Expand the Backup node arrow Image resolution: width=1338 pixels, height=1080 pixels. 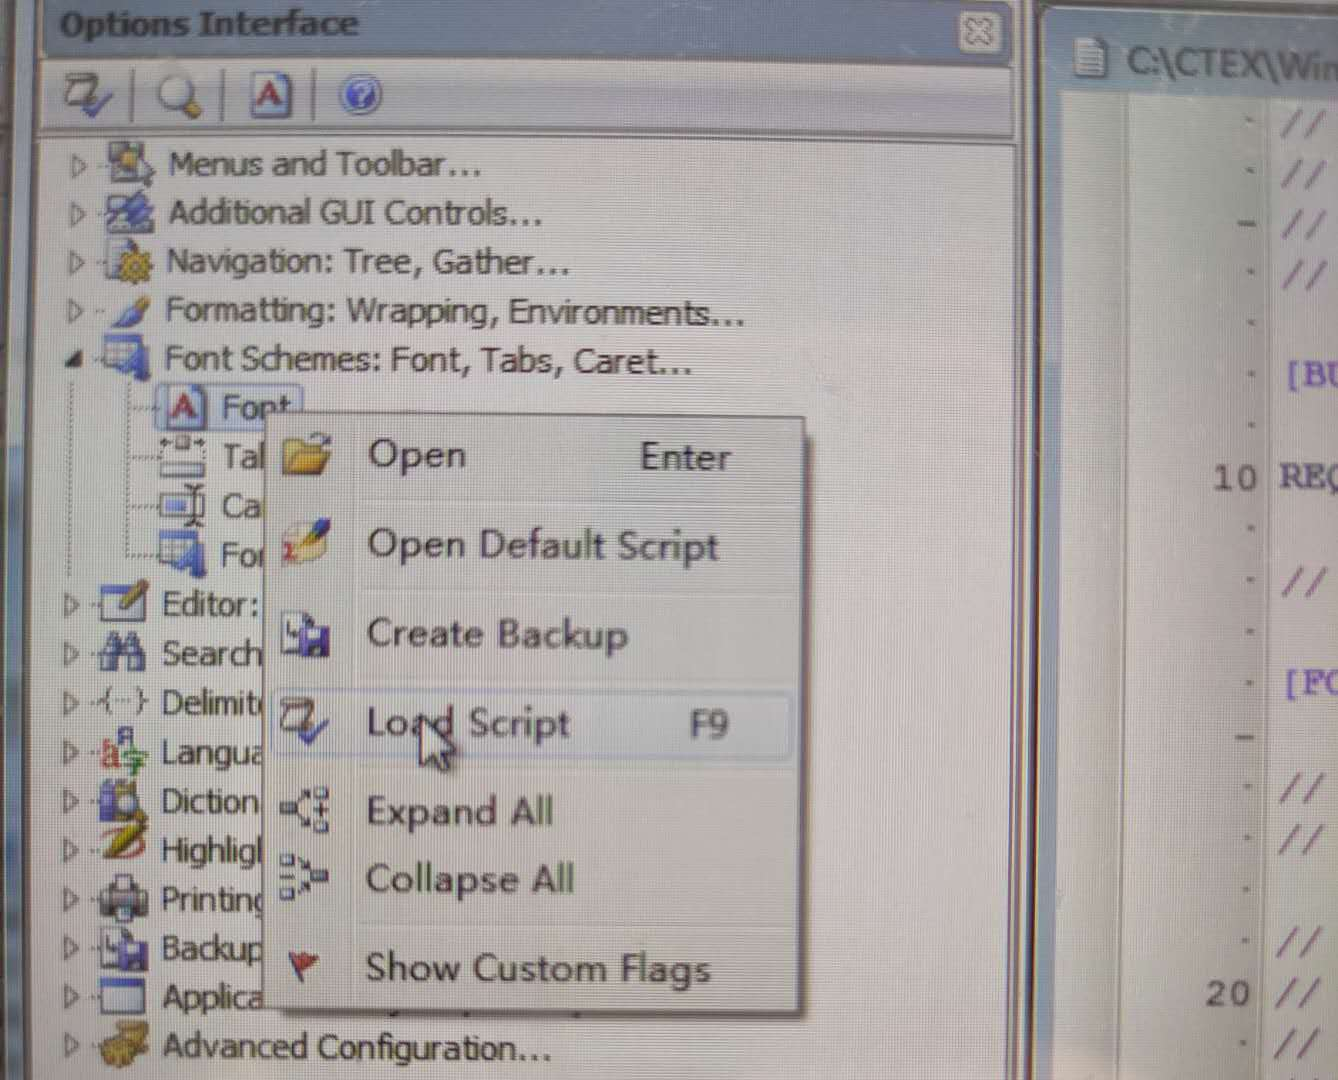click(71, 948)
